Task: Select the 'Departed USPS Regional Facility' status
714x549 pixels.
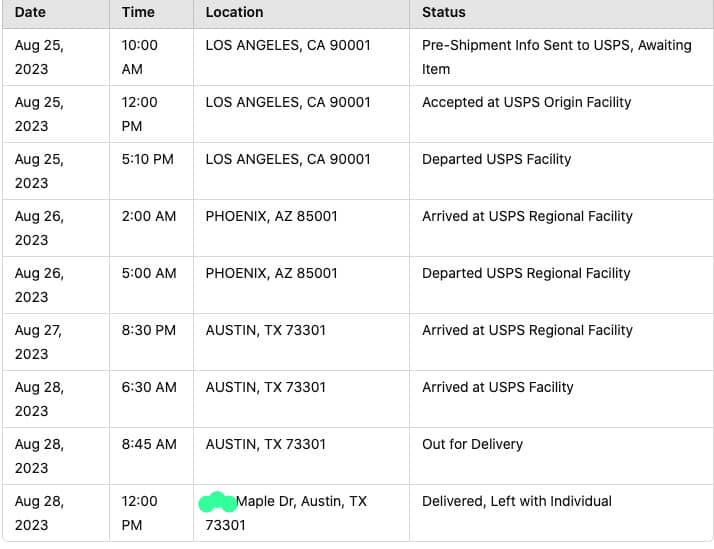Action: pos(526,273)
